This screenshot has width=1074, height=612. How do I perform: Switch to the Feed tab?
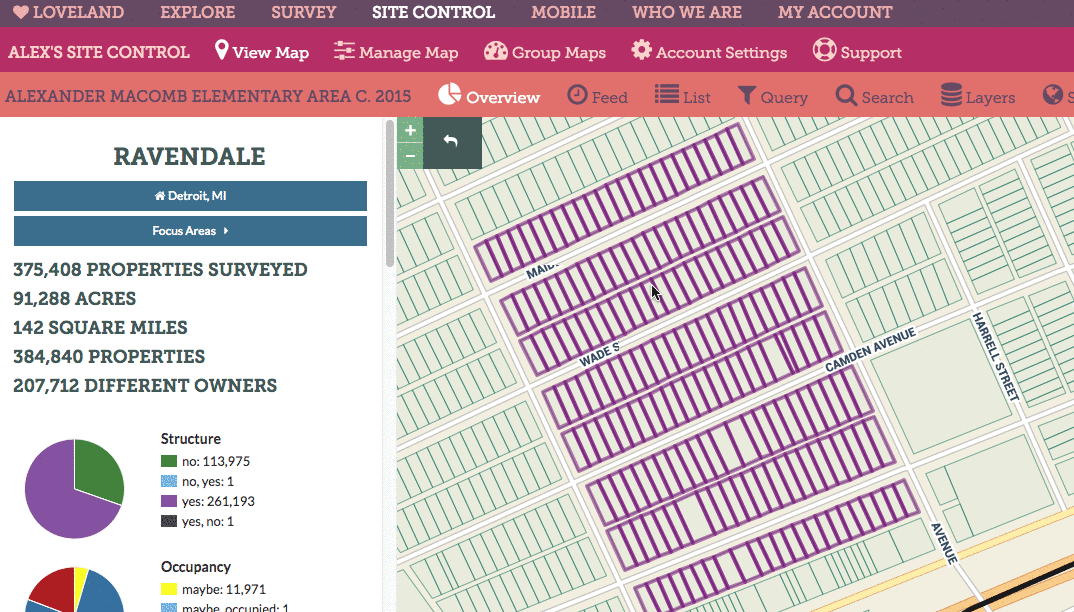(597, 96)
